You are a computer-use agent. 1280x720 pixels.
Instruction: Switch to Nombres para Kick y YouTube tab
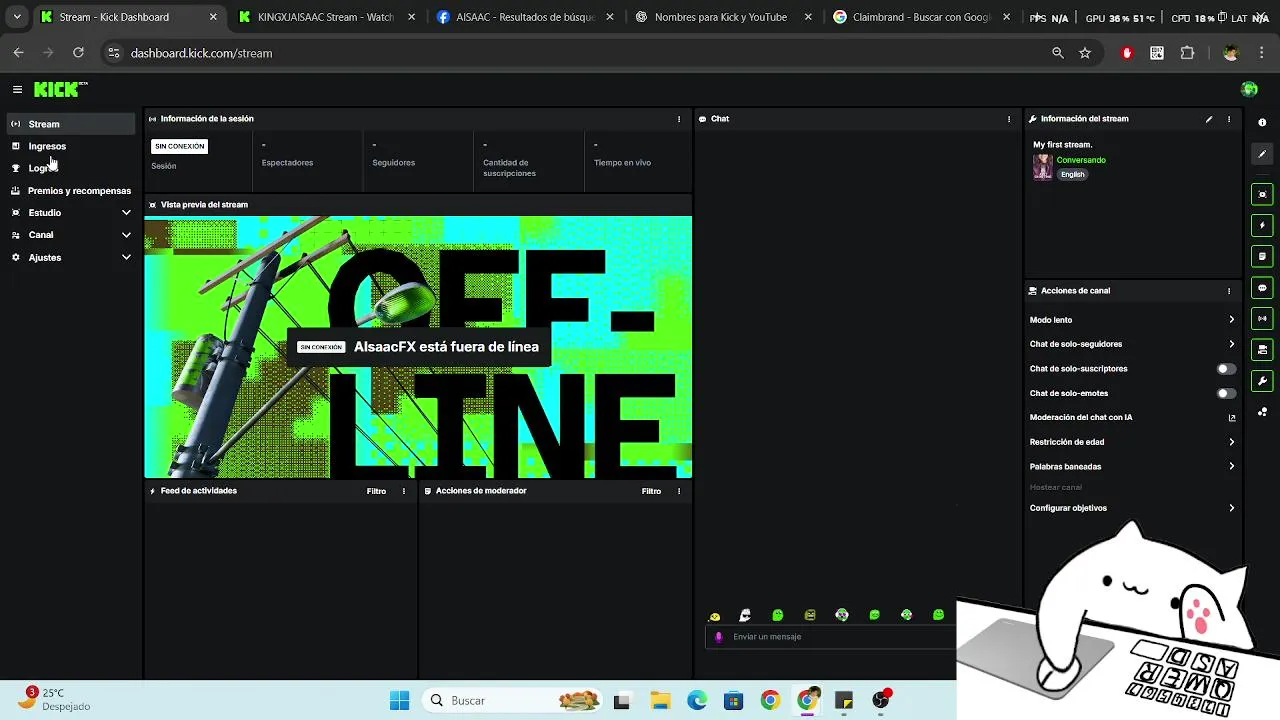point(720,17)
